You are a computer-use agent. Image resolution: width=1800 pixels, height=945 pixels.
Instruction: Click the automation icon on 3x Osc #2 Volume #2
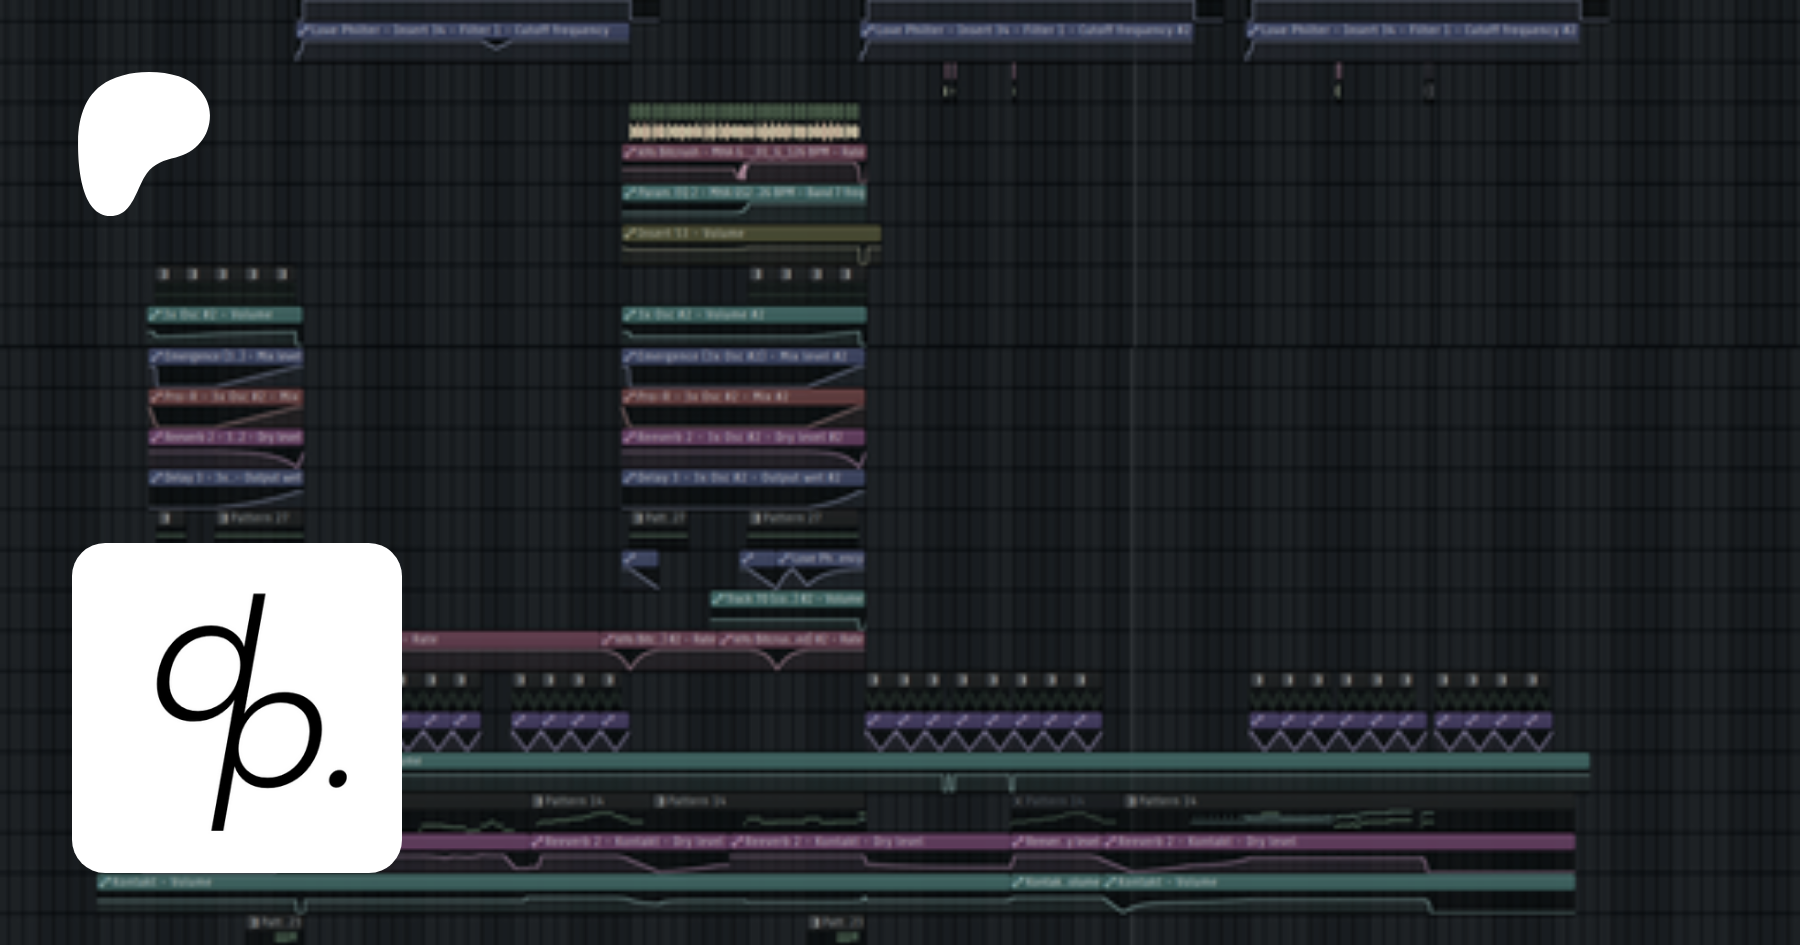pyautogui.click(x=630, y=315)
